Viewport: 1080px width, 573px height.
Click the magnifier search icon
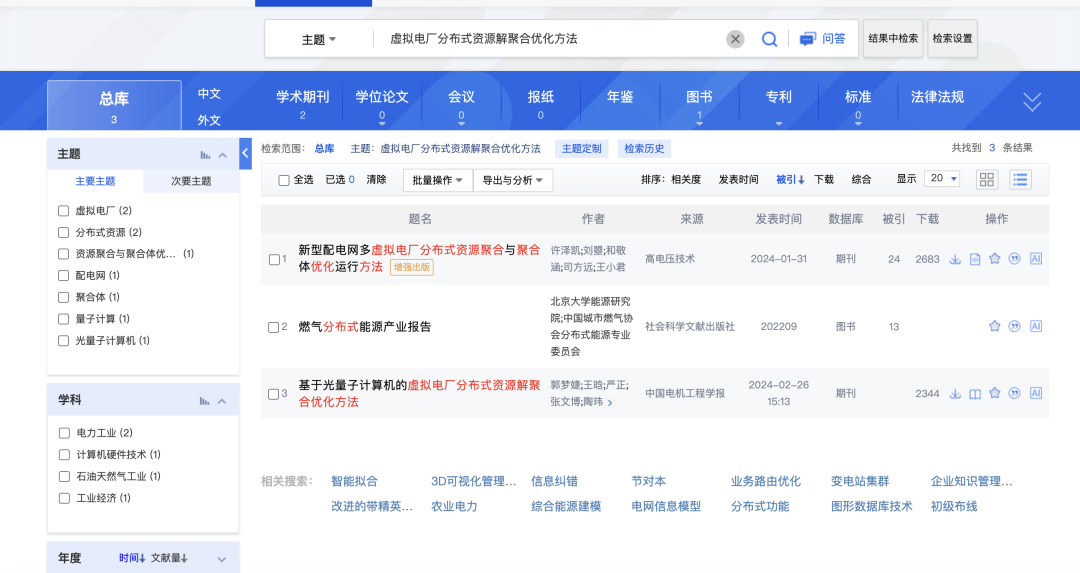coord(769,39)
